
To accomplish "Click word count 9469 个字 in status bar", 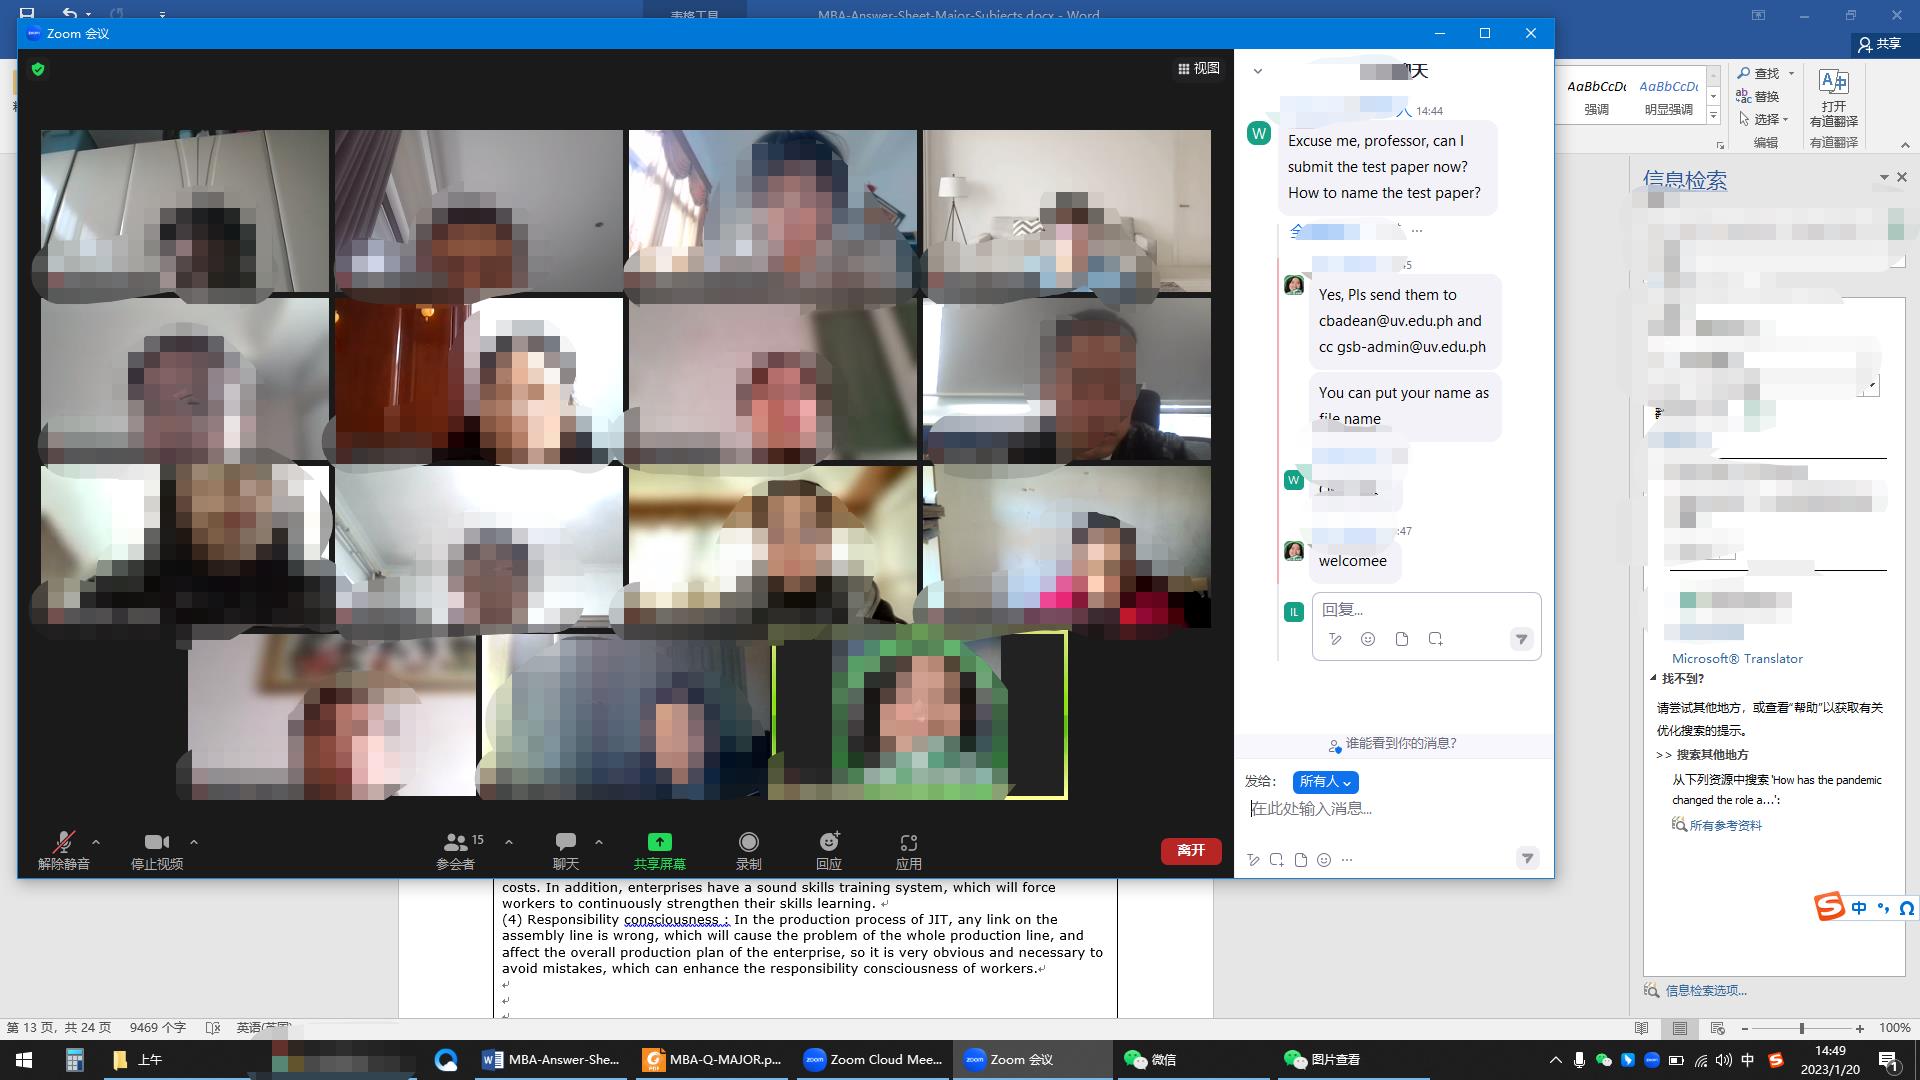I will pos(158,1028).
